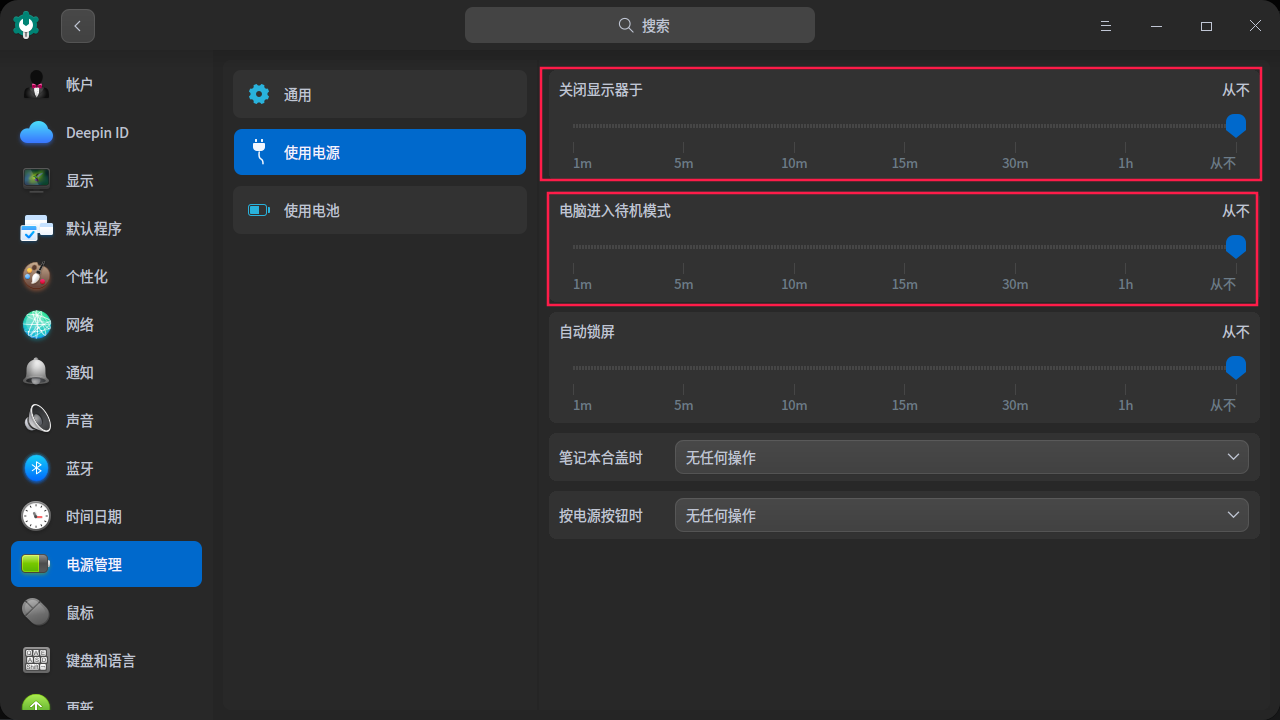Open the 笔记本合盖时 dropdown
1280x720 pixels.
[x=961, y=456]
